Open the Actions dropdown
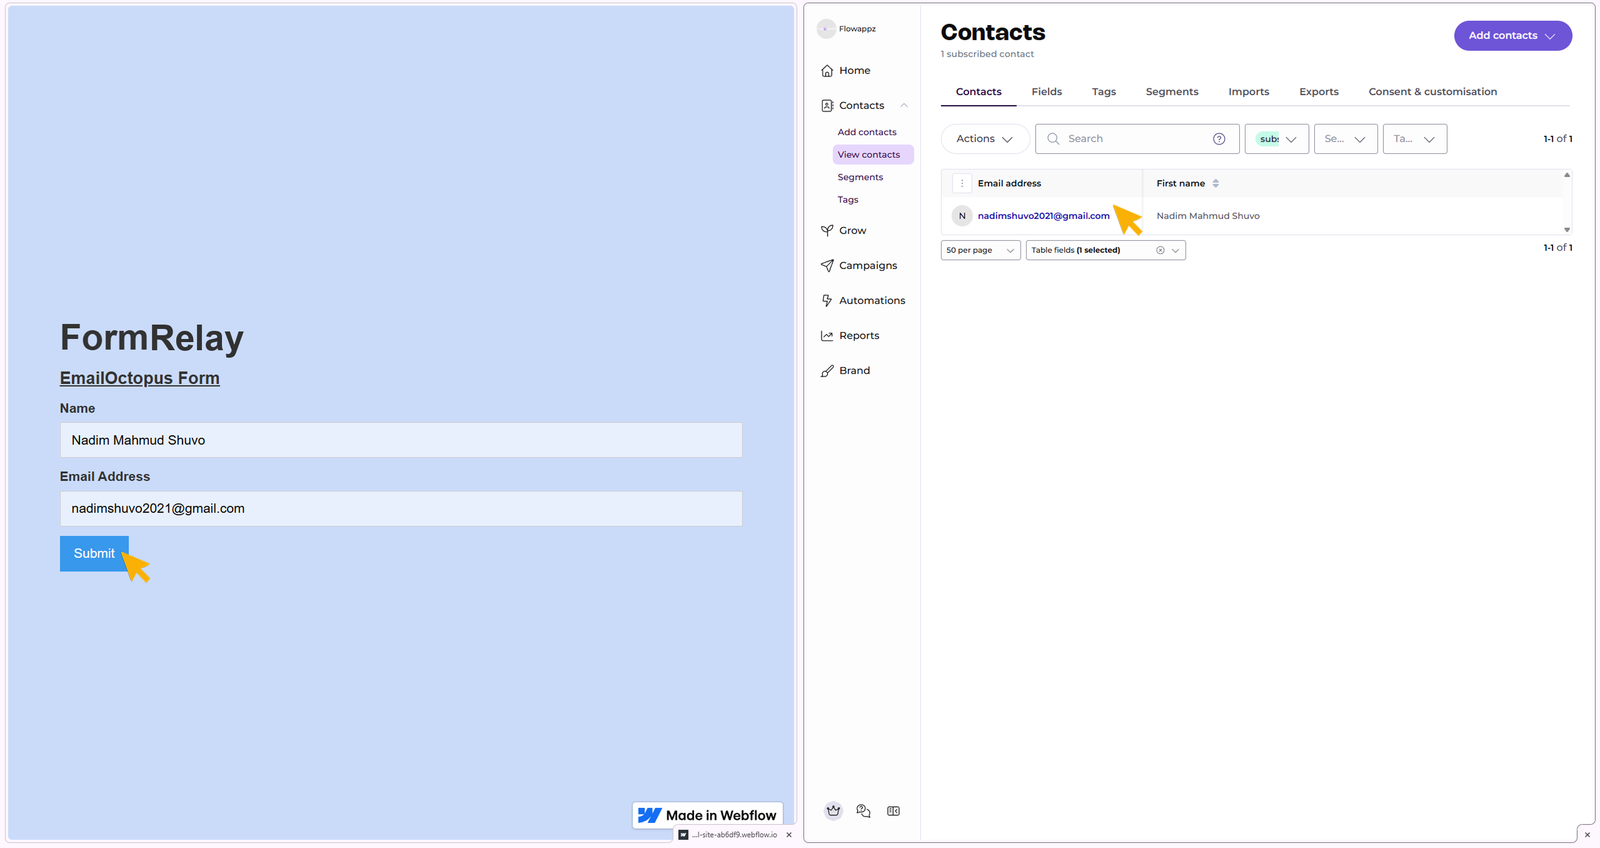This screenshot has width=1600, height=848. [x=985, y=139]
